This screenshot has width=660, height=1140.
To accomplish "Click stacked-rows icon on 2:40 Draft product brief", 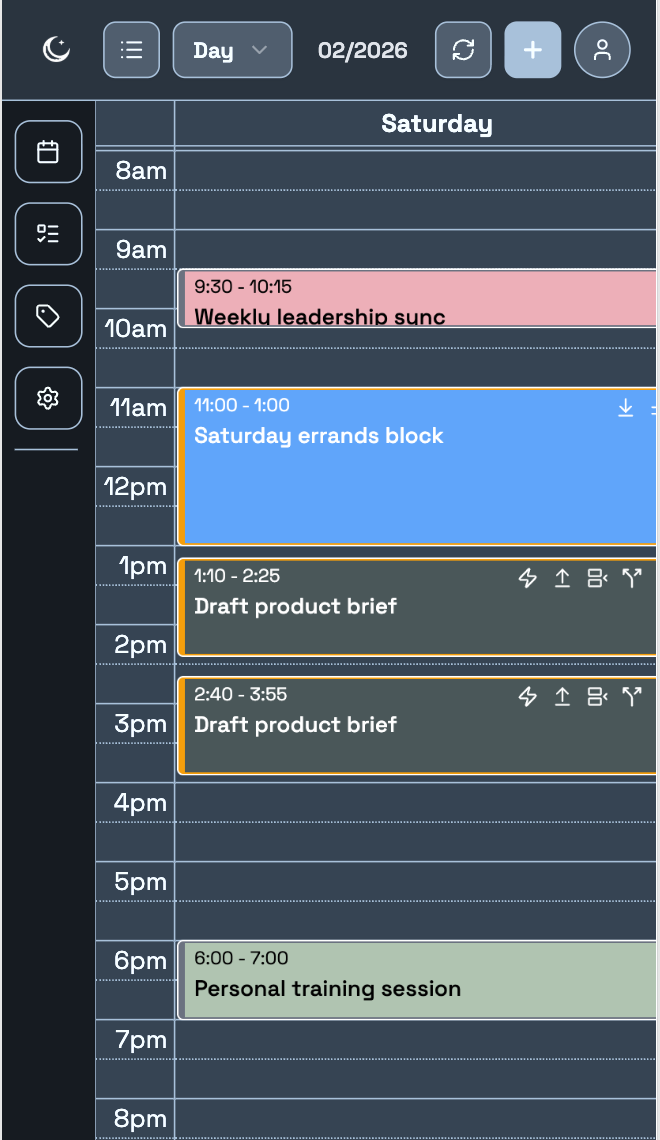I will click(x=597, y=697).
